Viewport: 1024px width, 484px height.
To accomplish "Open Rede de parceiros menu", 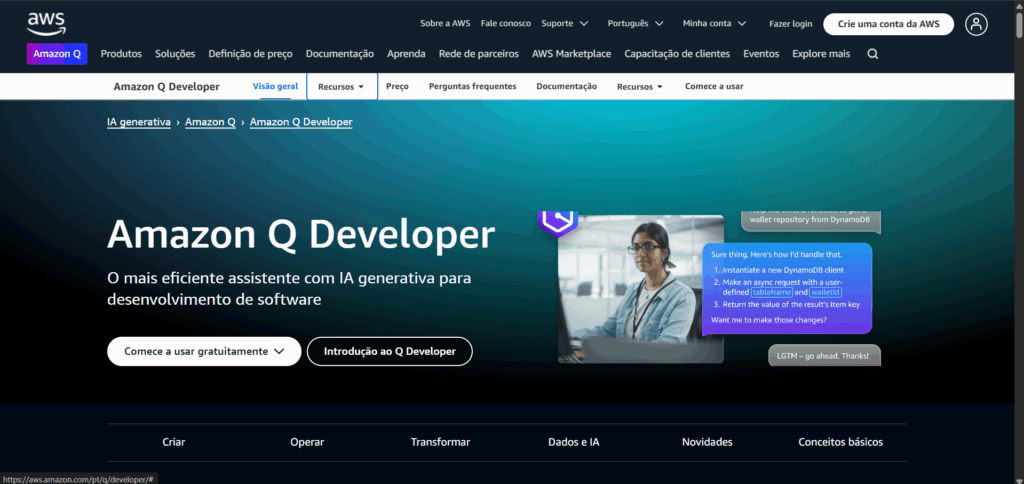I will pos(479,54).
